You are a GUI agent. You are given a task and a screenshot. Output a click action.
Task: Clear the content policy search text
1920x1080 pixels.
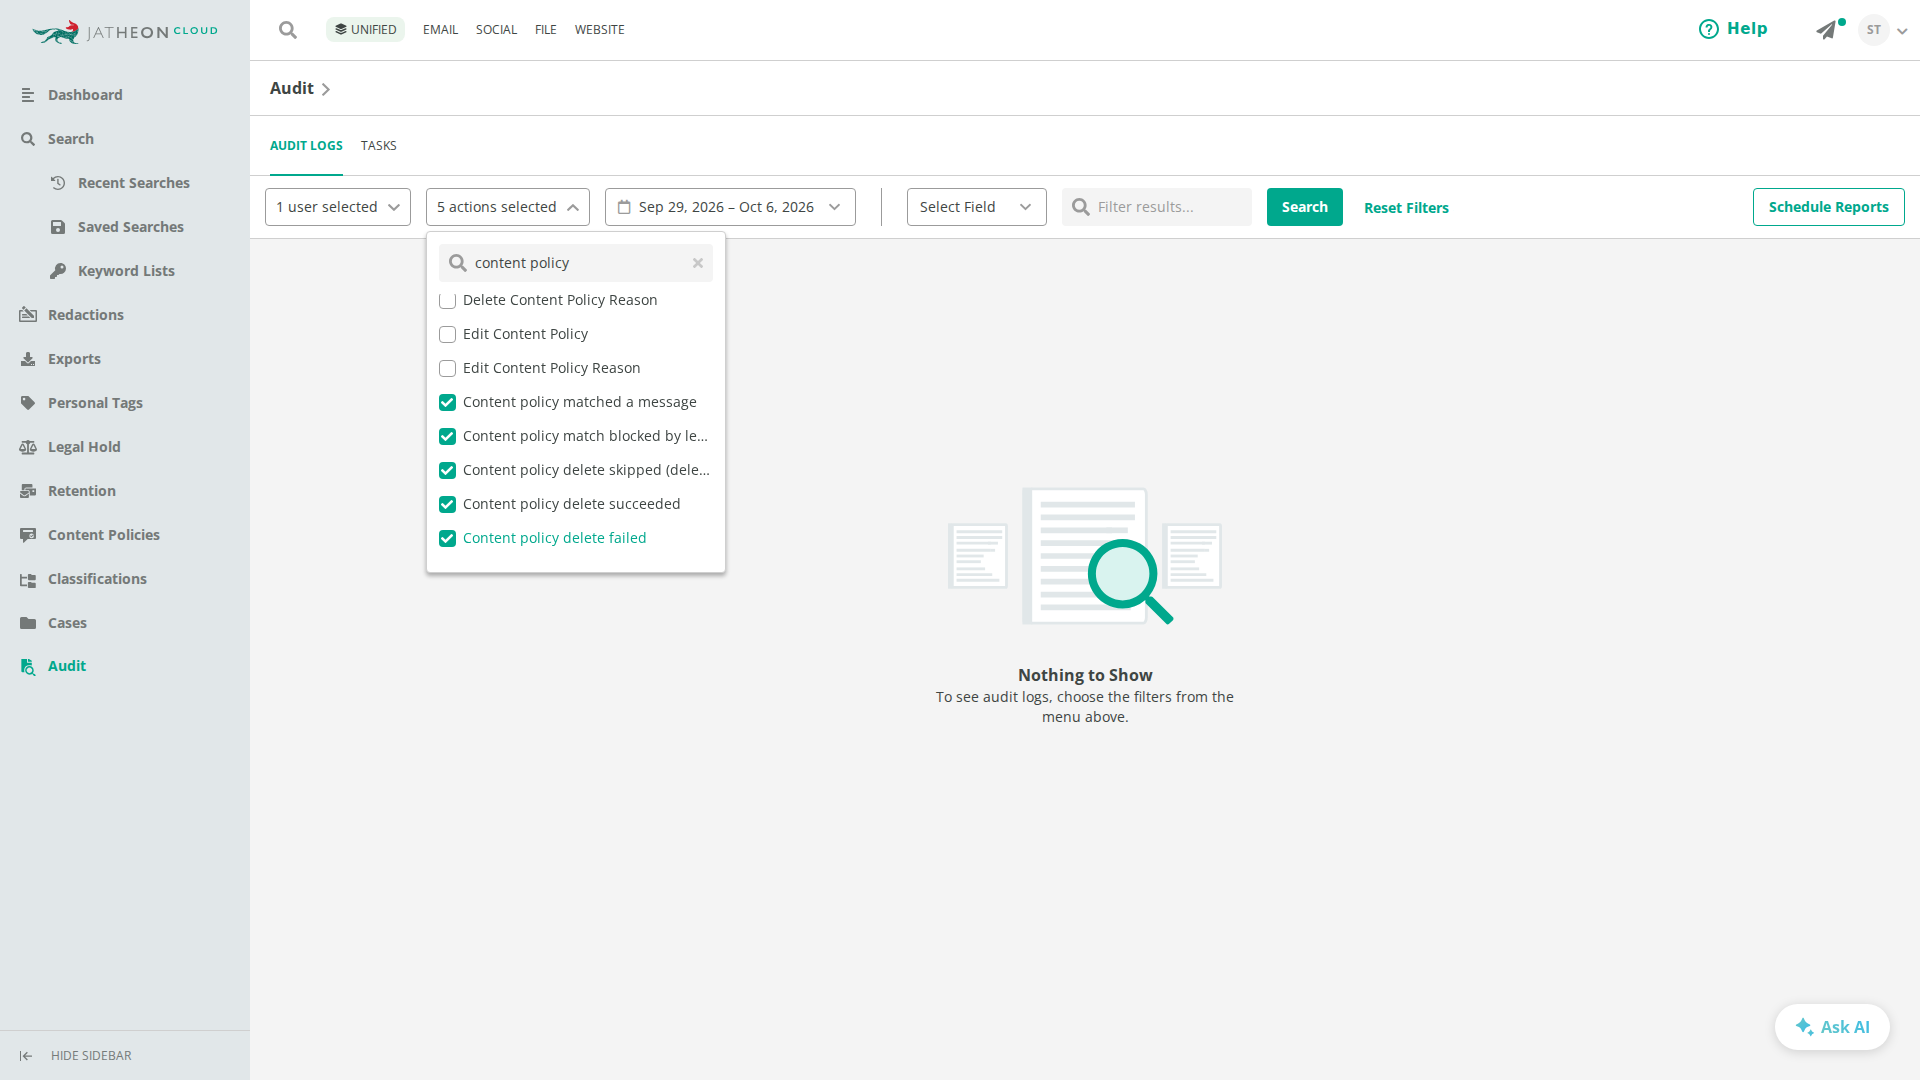tap(698, 263)
